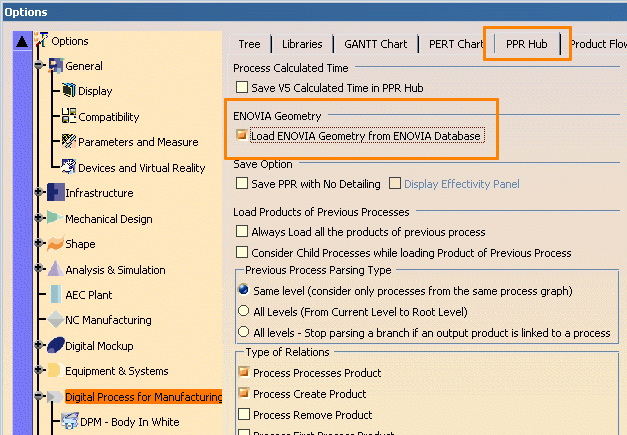Collapse Digital Process for Manufacturing node
The height and width of the screenshot is (435, 627).
[39, 396]
